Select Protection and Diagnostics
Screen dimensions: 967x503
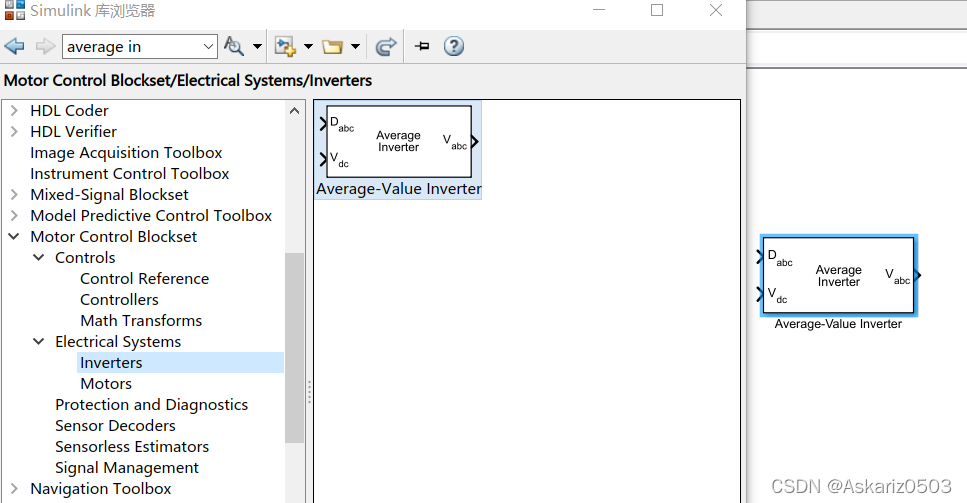pos(151,404)
